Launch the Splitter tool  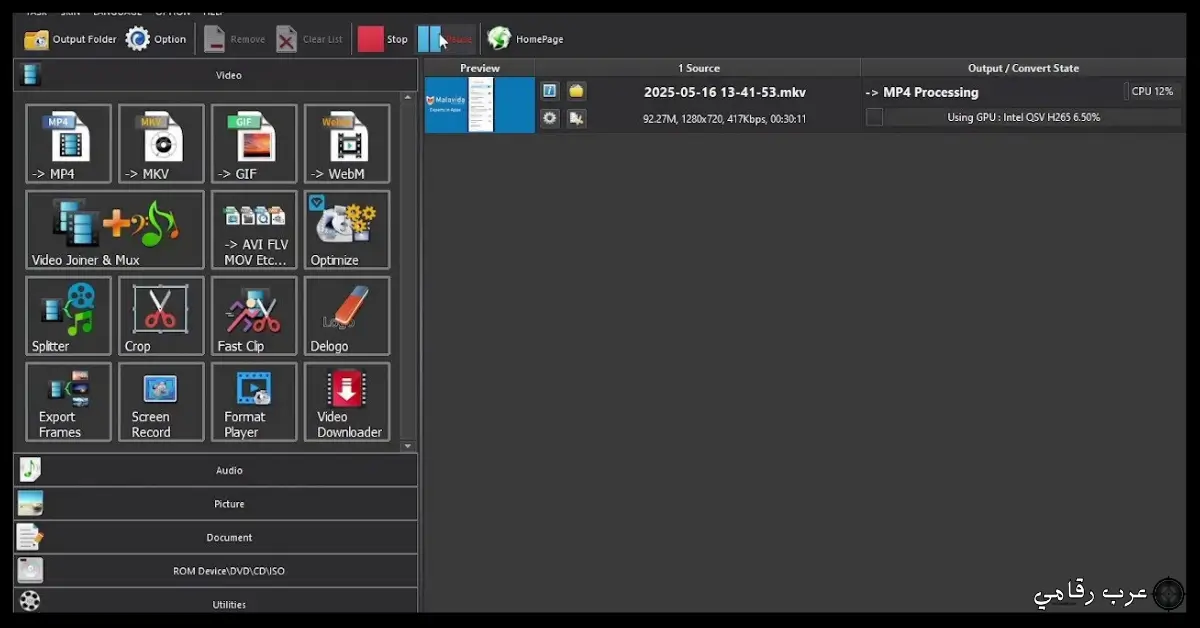tap(67, 316)
